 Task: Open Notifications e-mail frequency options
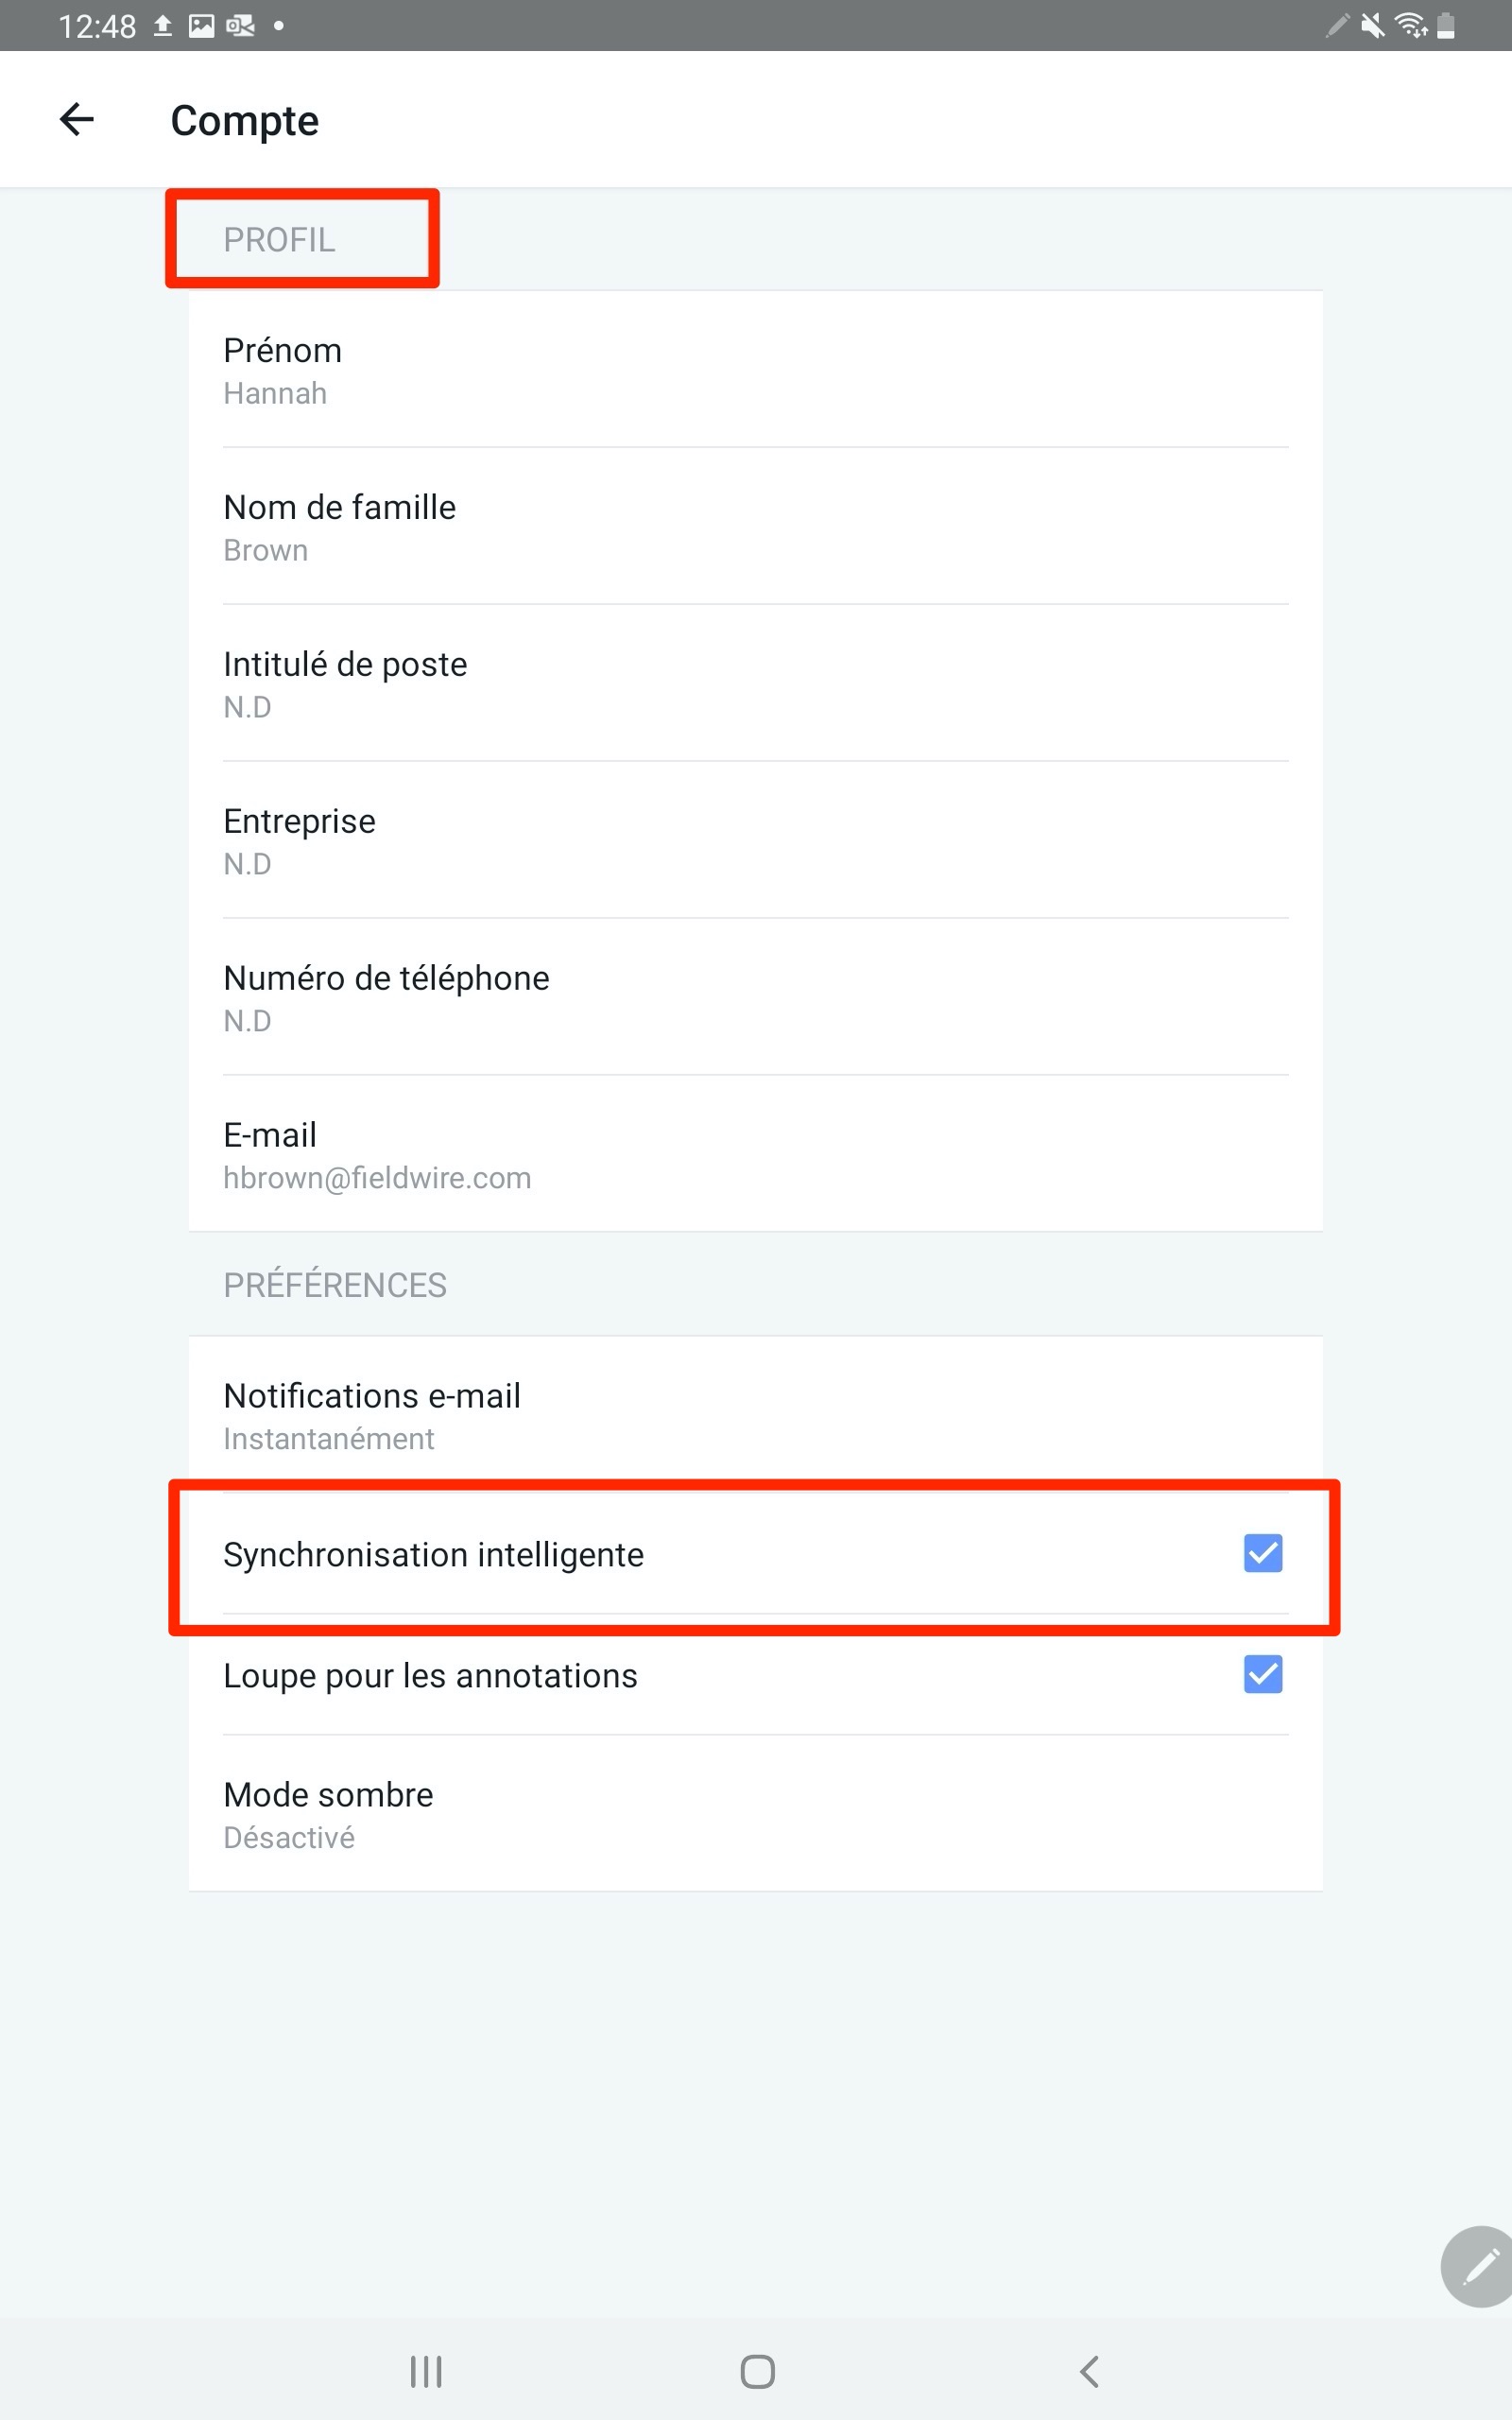[755, 1415]
